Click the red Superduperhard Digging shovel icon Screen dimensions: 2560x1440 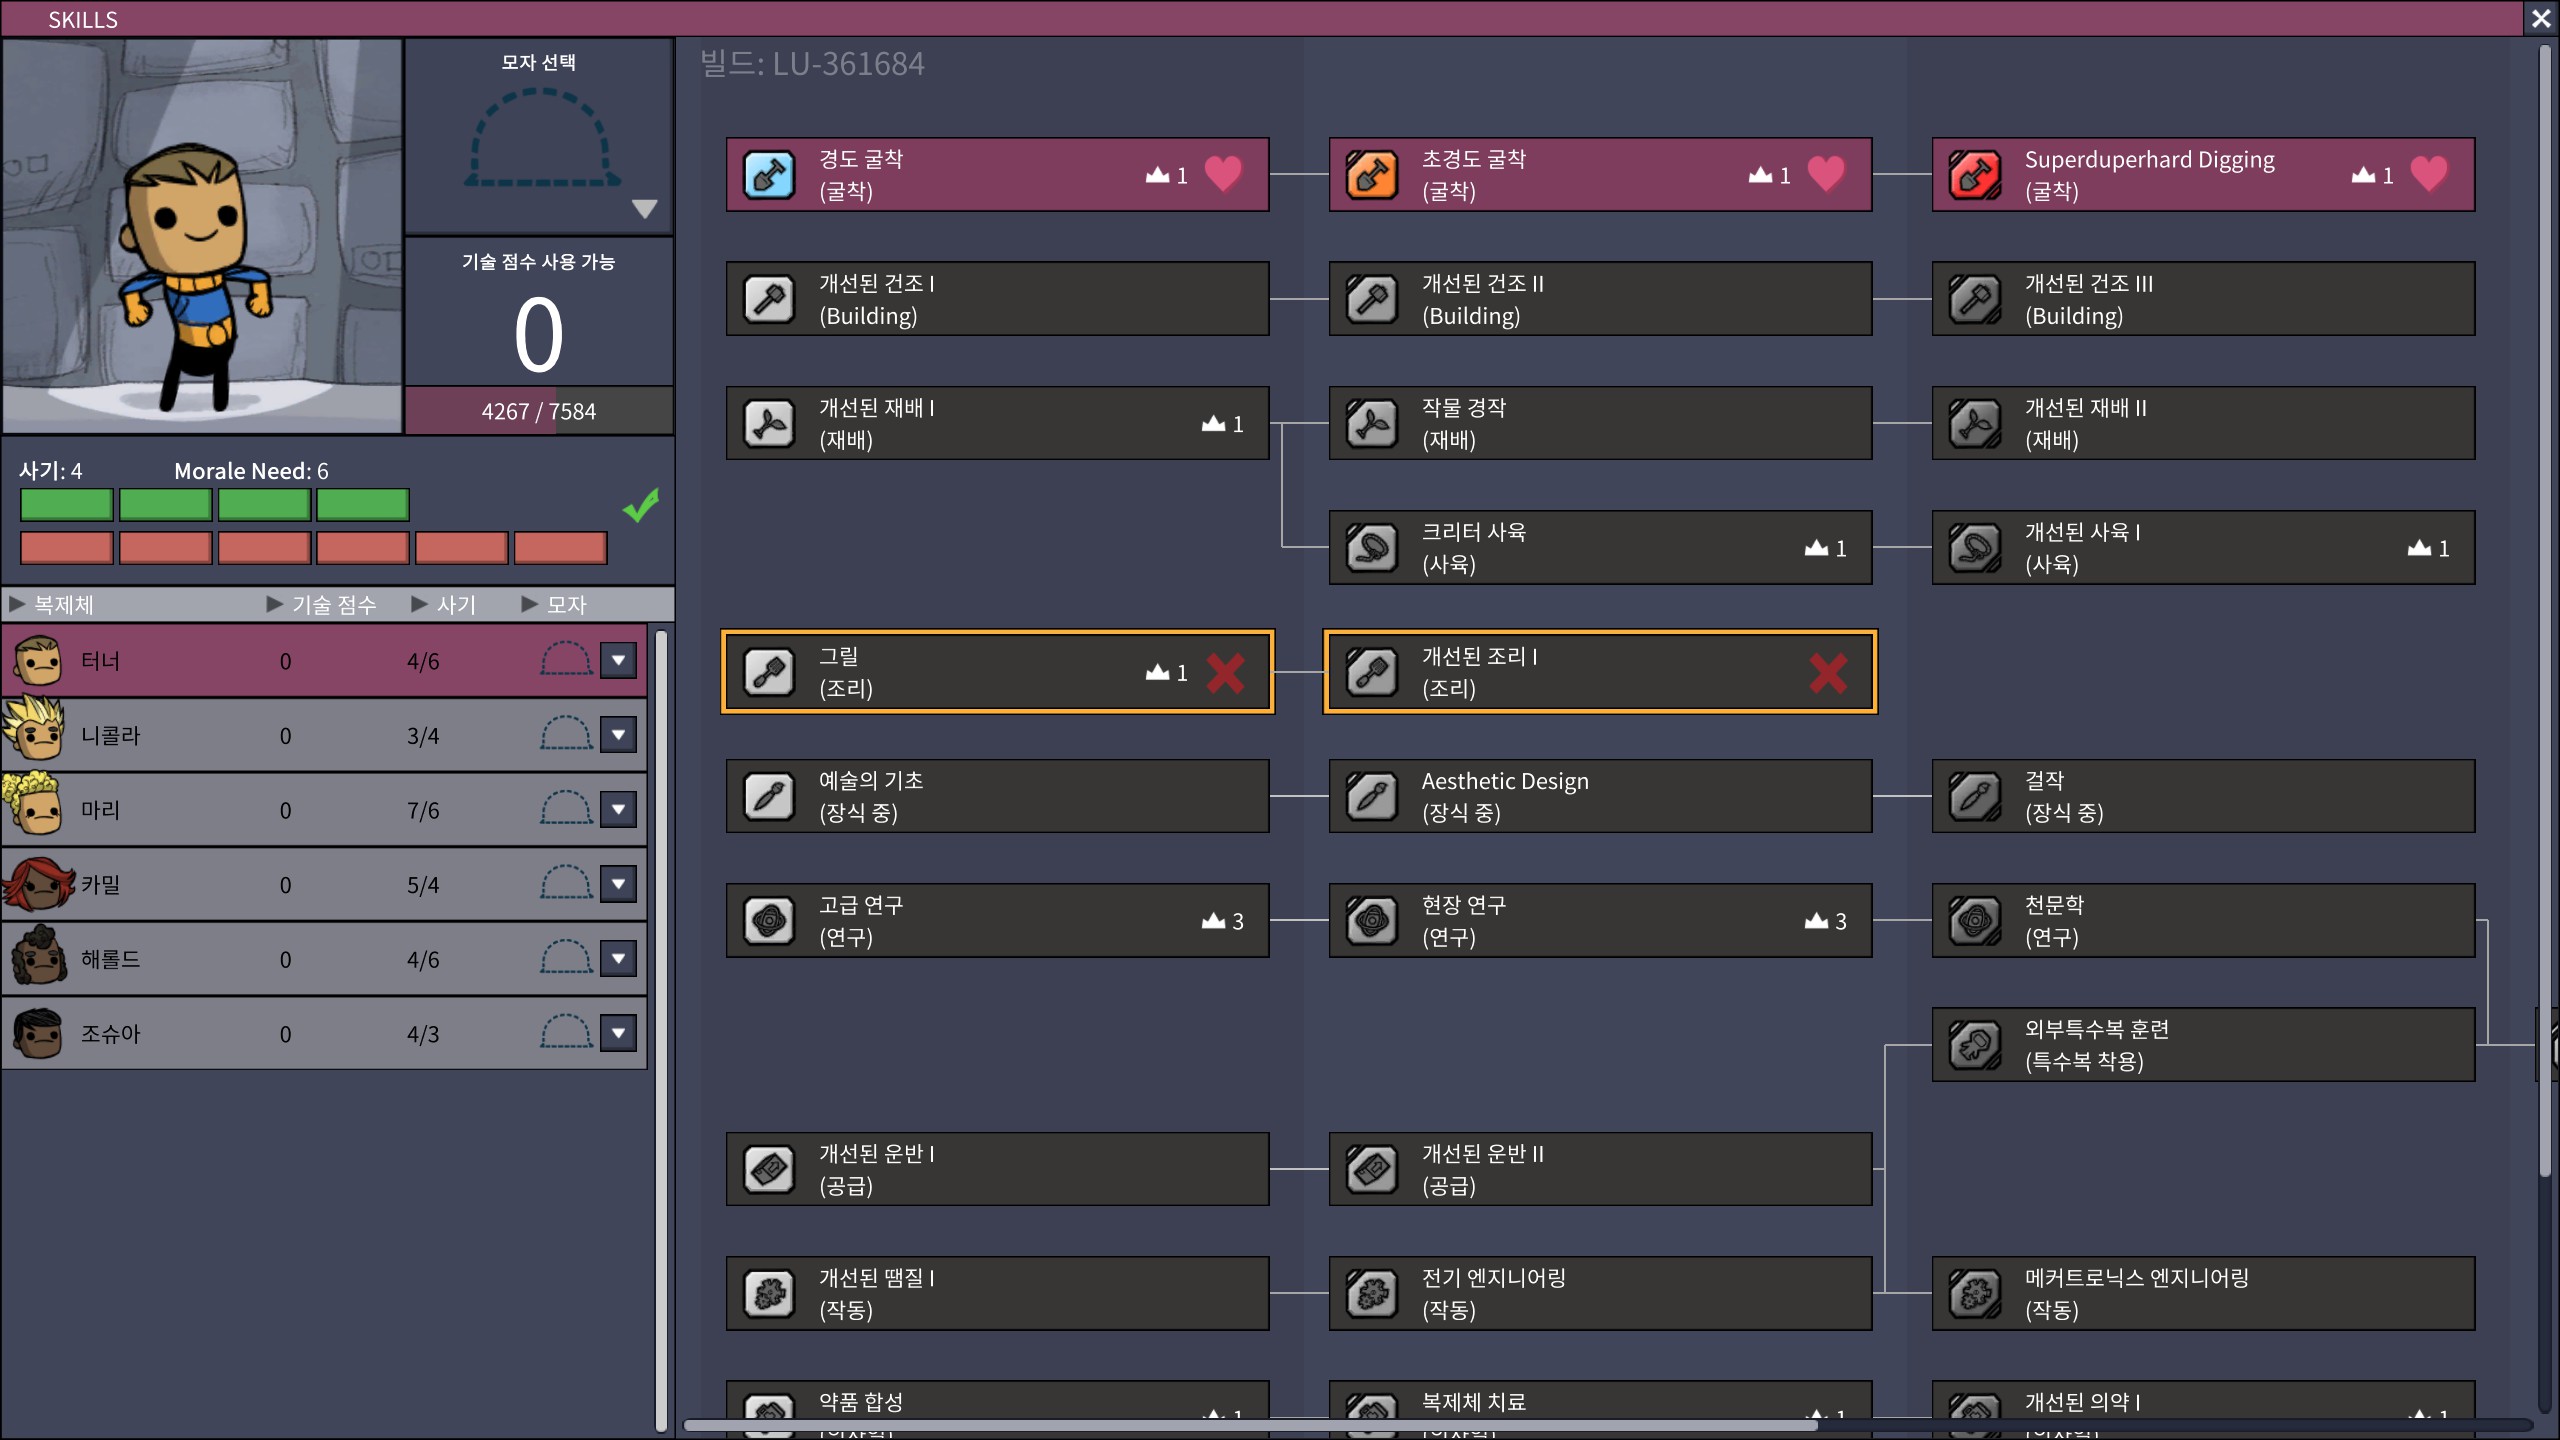[x=1975, y=175]
